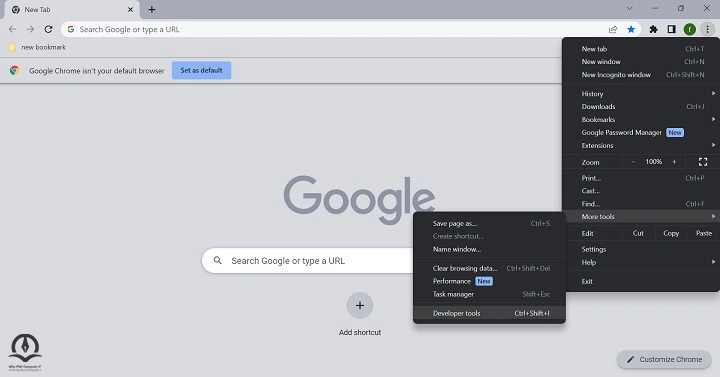
Task: Click the Set as default button
Action: point(202,70)
